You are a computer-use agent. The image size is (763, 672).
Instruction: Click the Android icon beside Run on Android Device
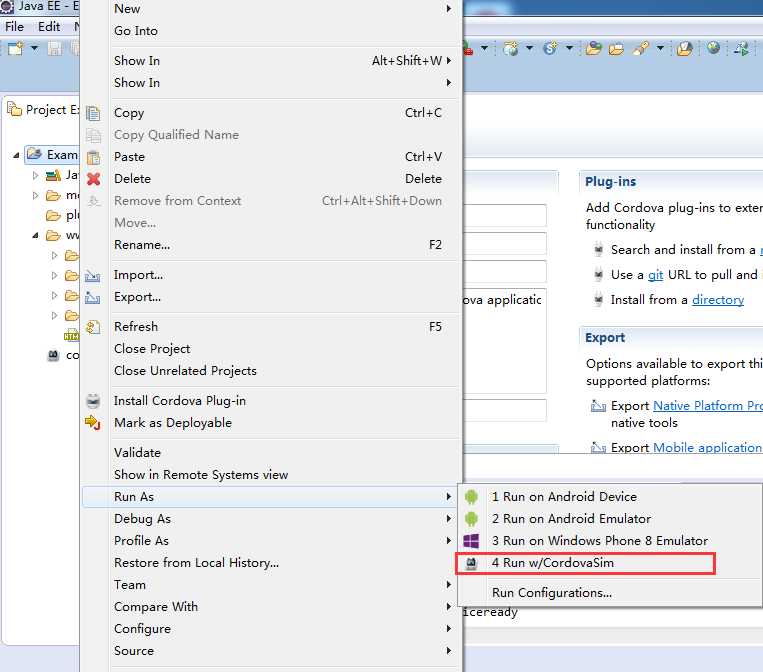point(471,497)
